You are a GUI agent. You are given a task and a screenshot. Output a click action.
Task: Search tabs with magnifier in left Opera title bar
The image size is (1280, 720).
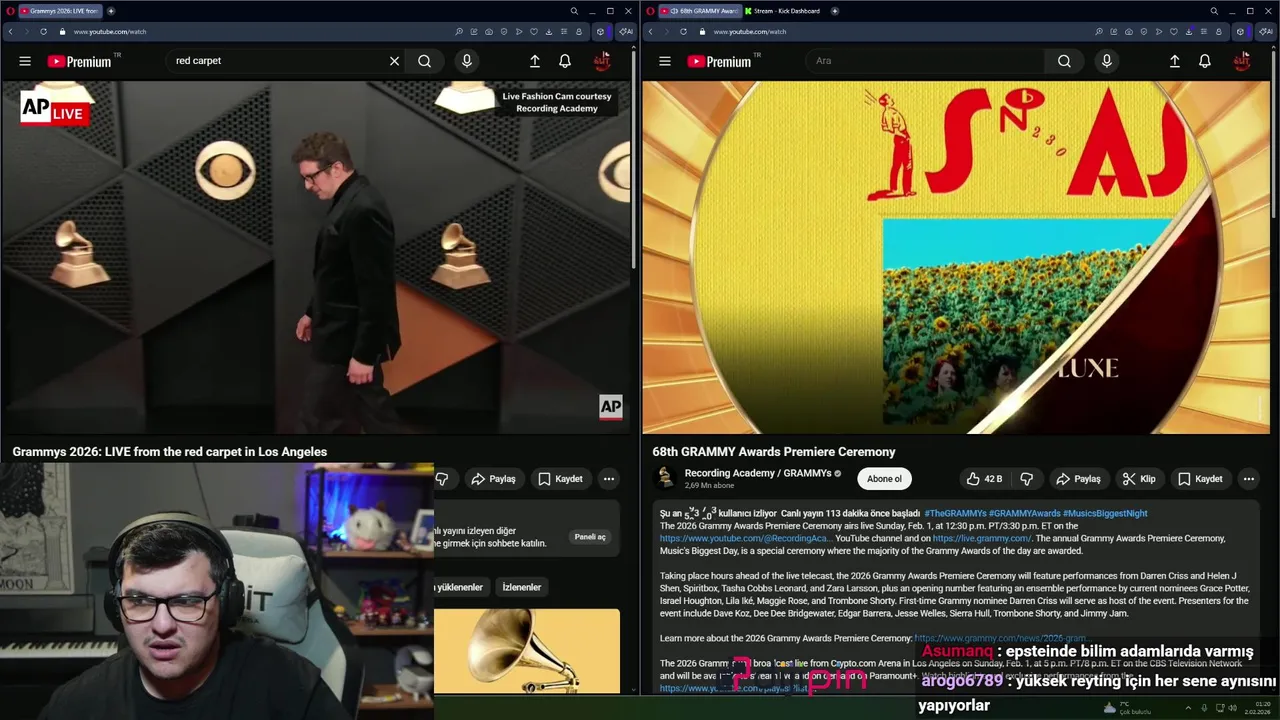(x=574, y=11)
